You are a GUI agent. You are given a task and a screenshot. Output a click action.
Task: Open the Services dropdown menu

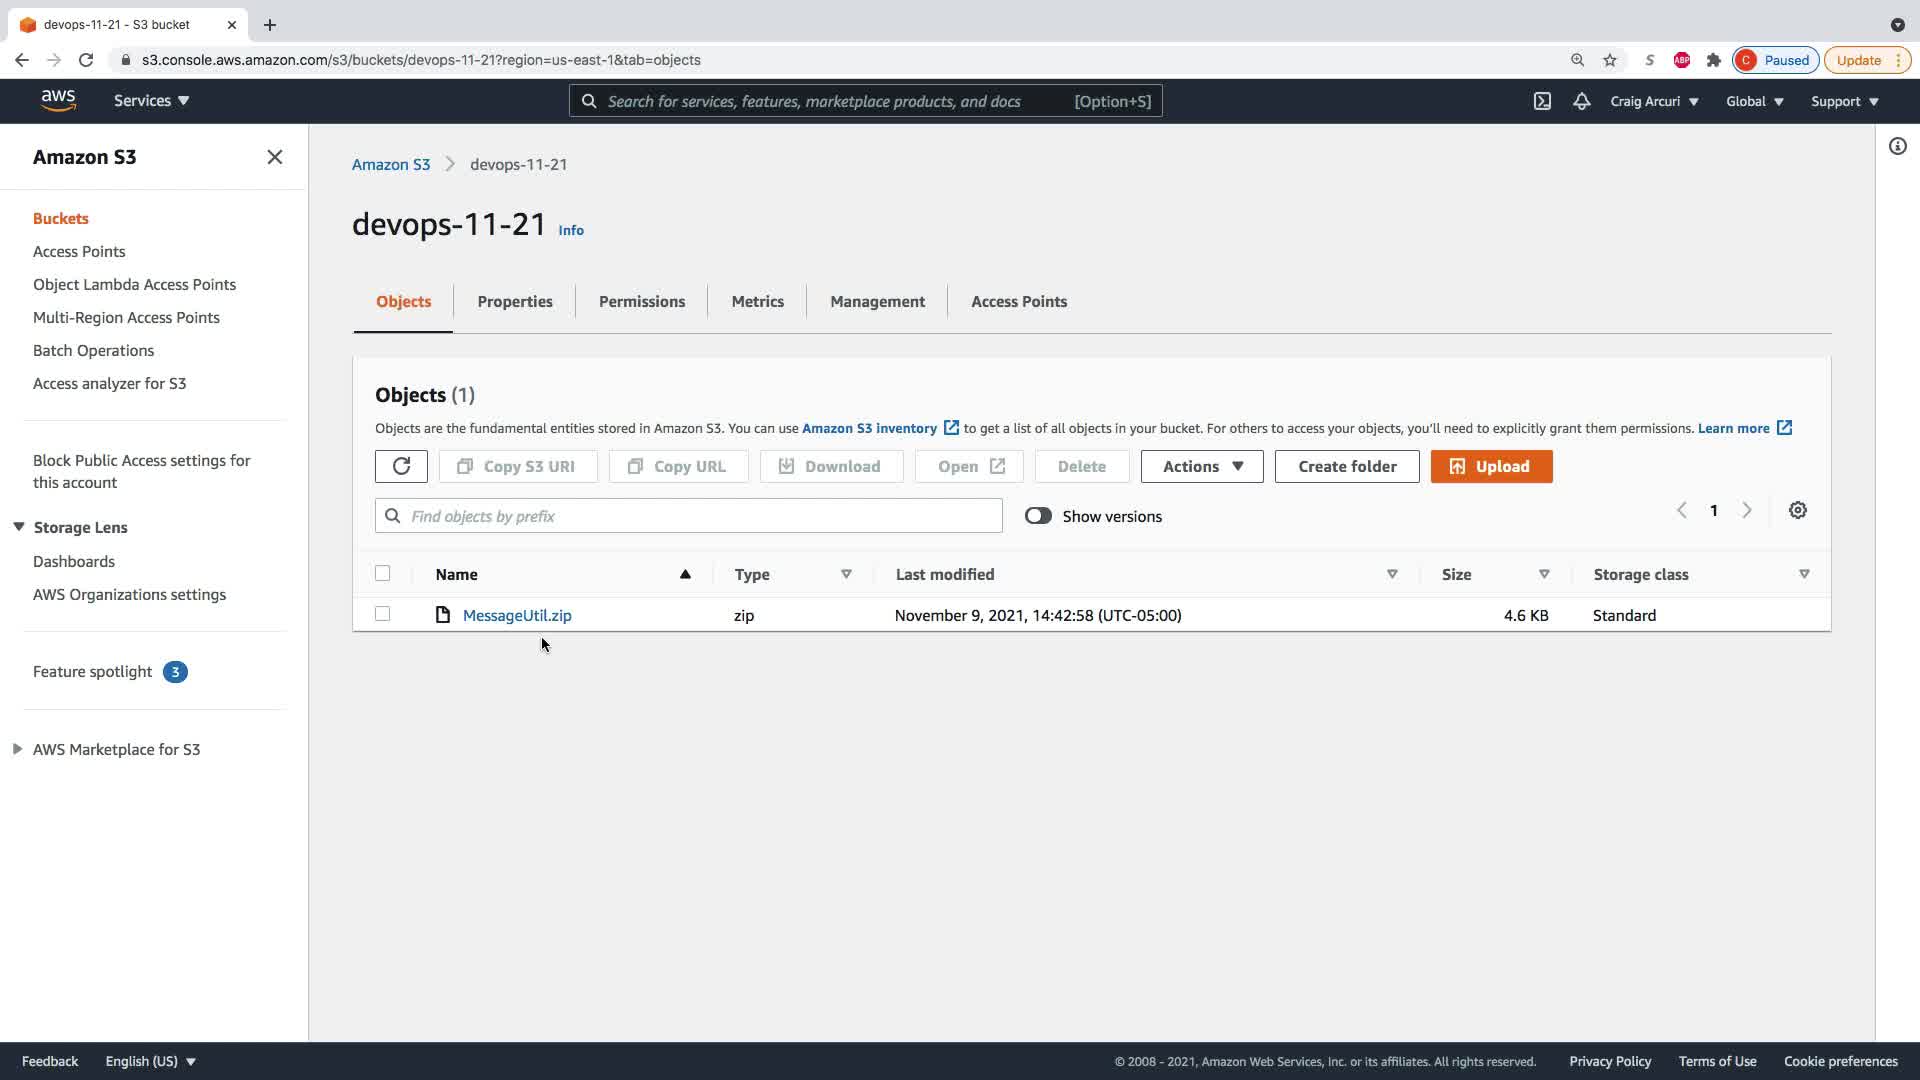(151, 101)
